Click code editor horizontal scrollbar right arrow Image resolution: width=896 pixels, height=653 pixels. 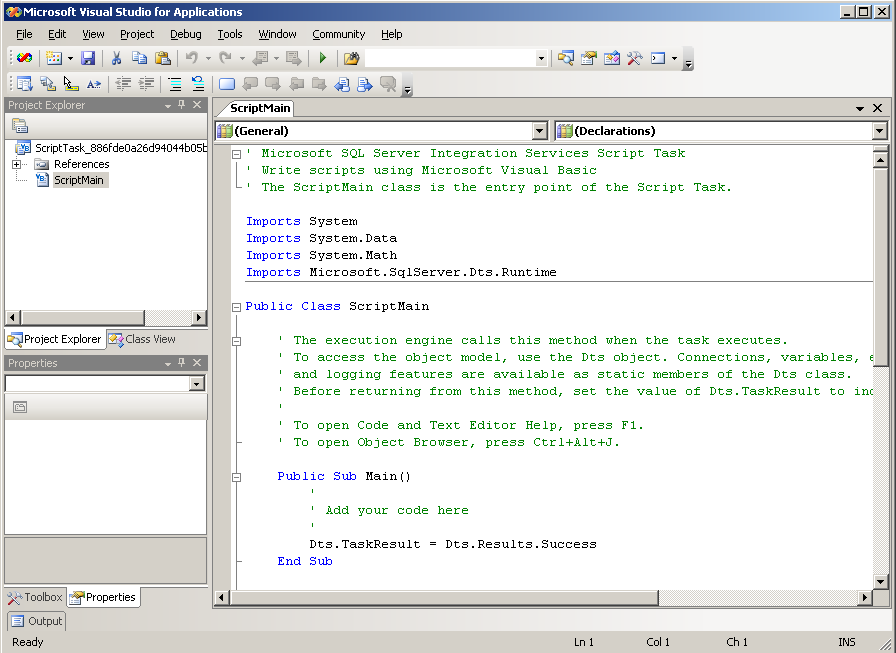coord(865,598)
